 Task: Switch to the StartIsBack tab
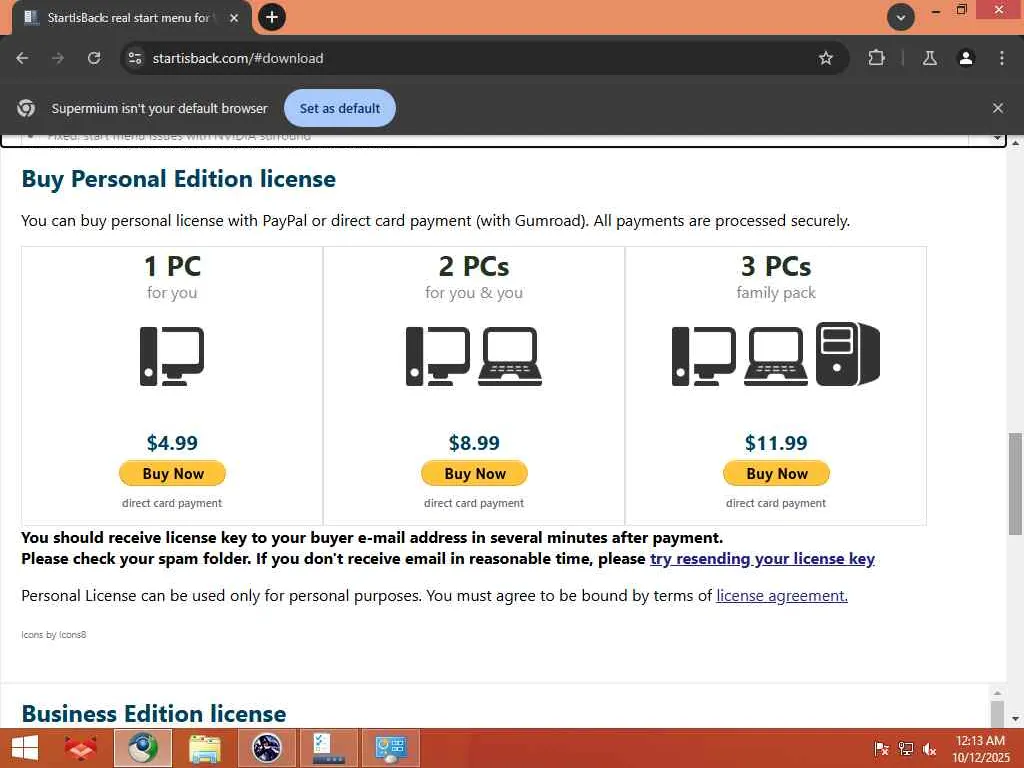[128, 18]
